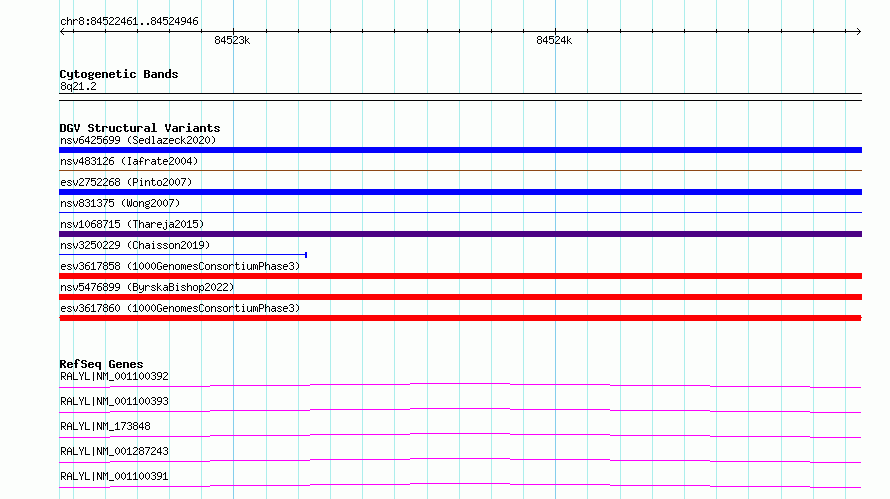Open the nsv5476899 (ByrskaBishop2022) variant label
This screenshot has height=499, width=890.
coord(147,287)
